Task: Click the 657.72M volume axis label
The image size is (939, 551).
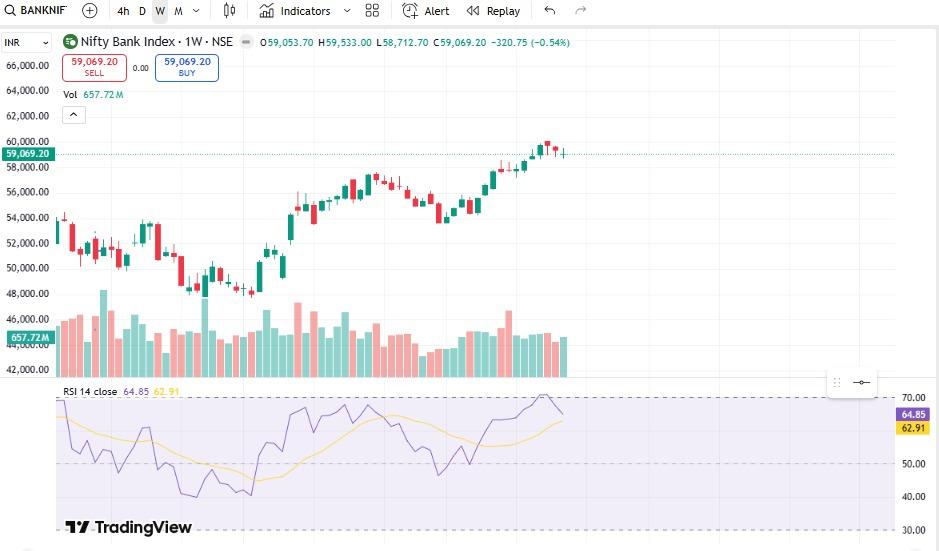Action: point(29,338)
